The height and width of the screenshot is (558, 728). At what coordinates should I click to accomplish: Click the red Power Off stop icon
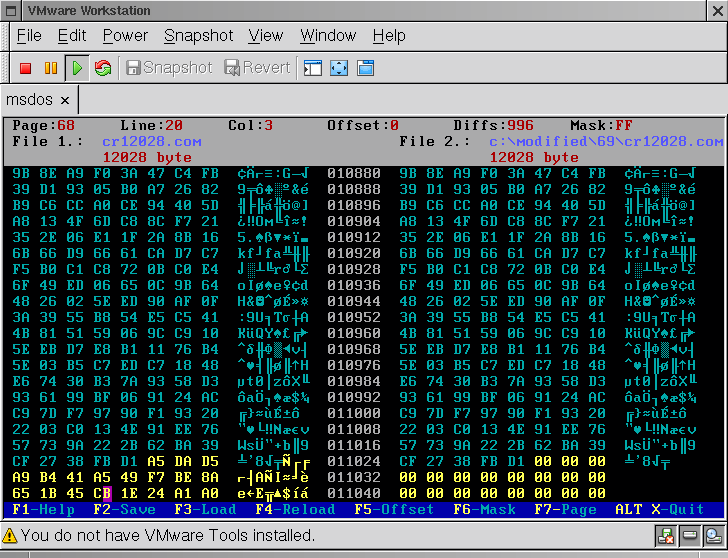point(26,68)
